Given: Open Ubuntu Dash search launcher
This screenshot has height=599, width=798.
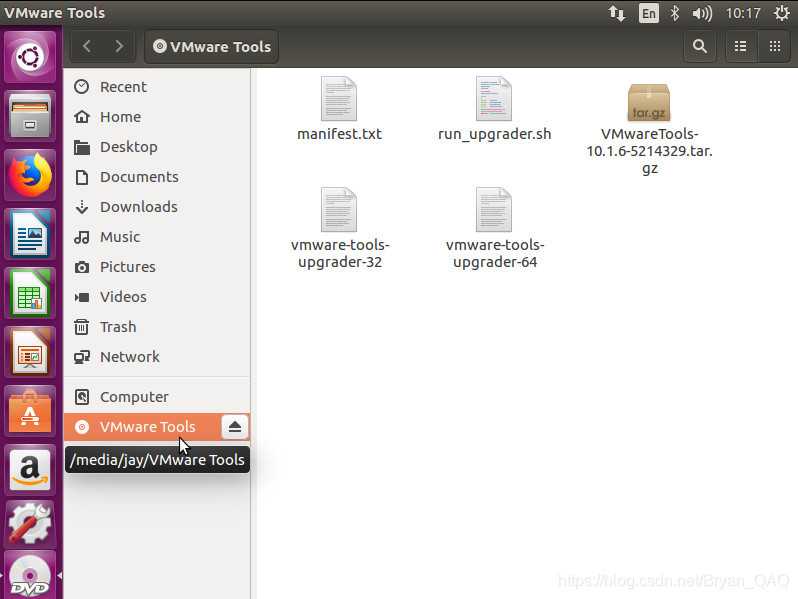Looking at the screenshot, I should pyautogui.click(x=30, y=57).
